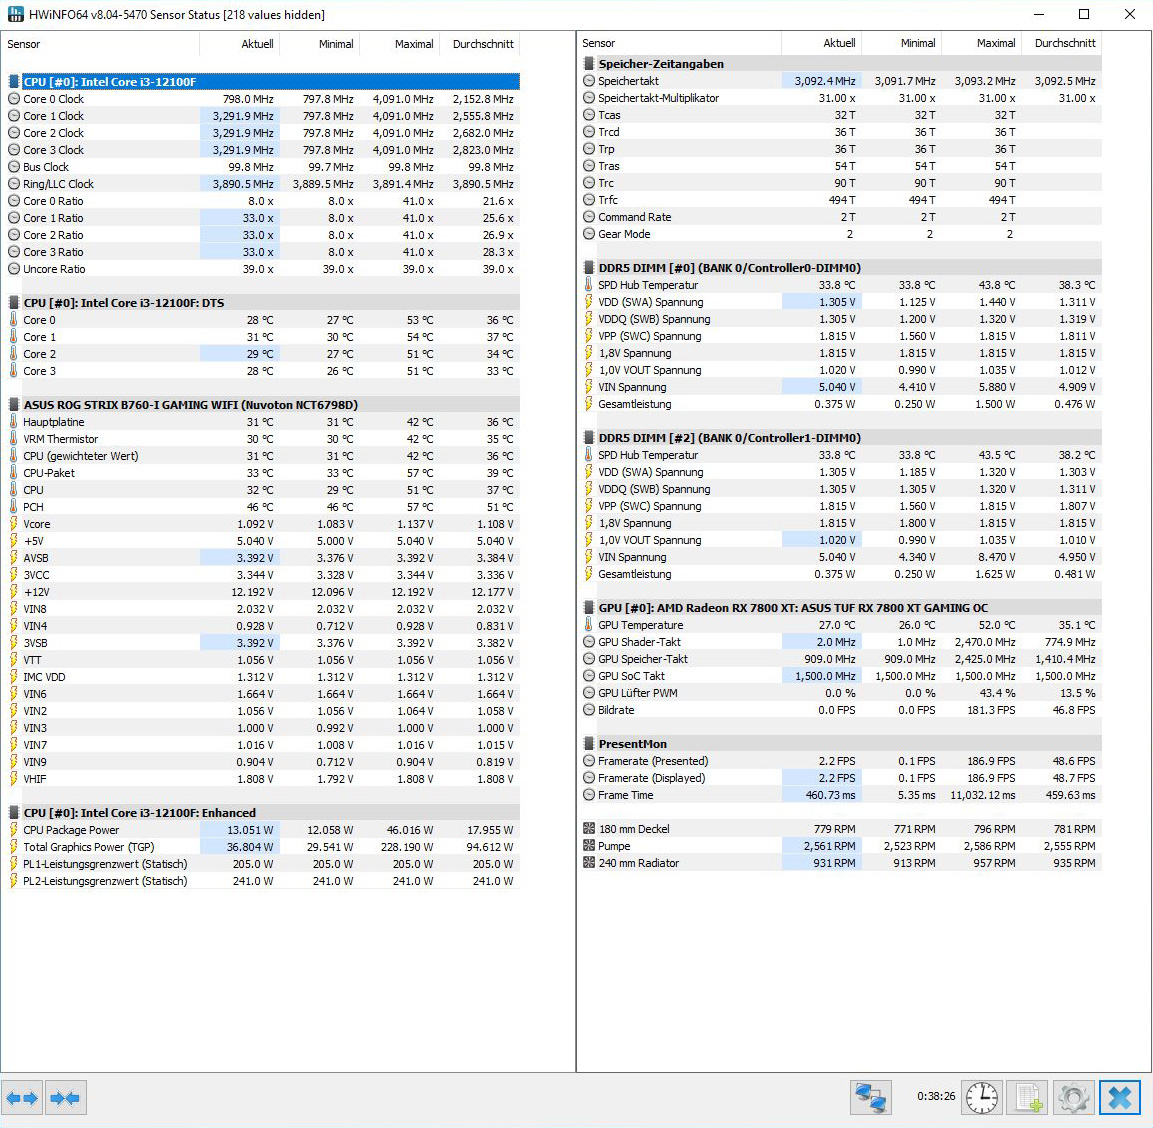Reset min/max values with clock icon
The image size is (1153, 1128).
(981, 1098)
